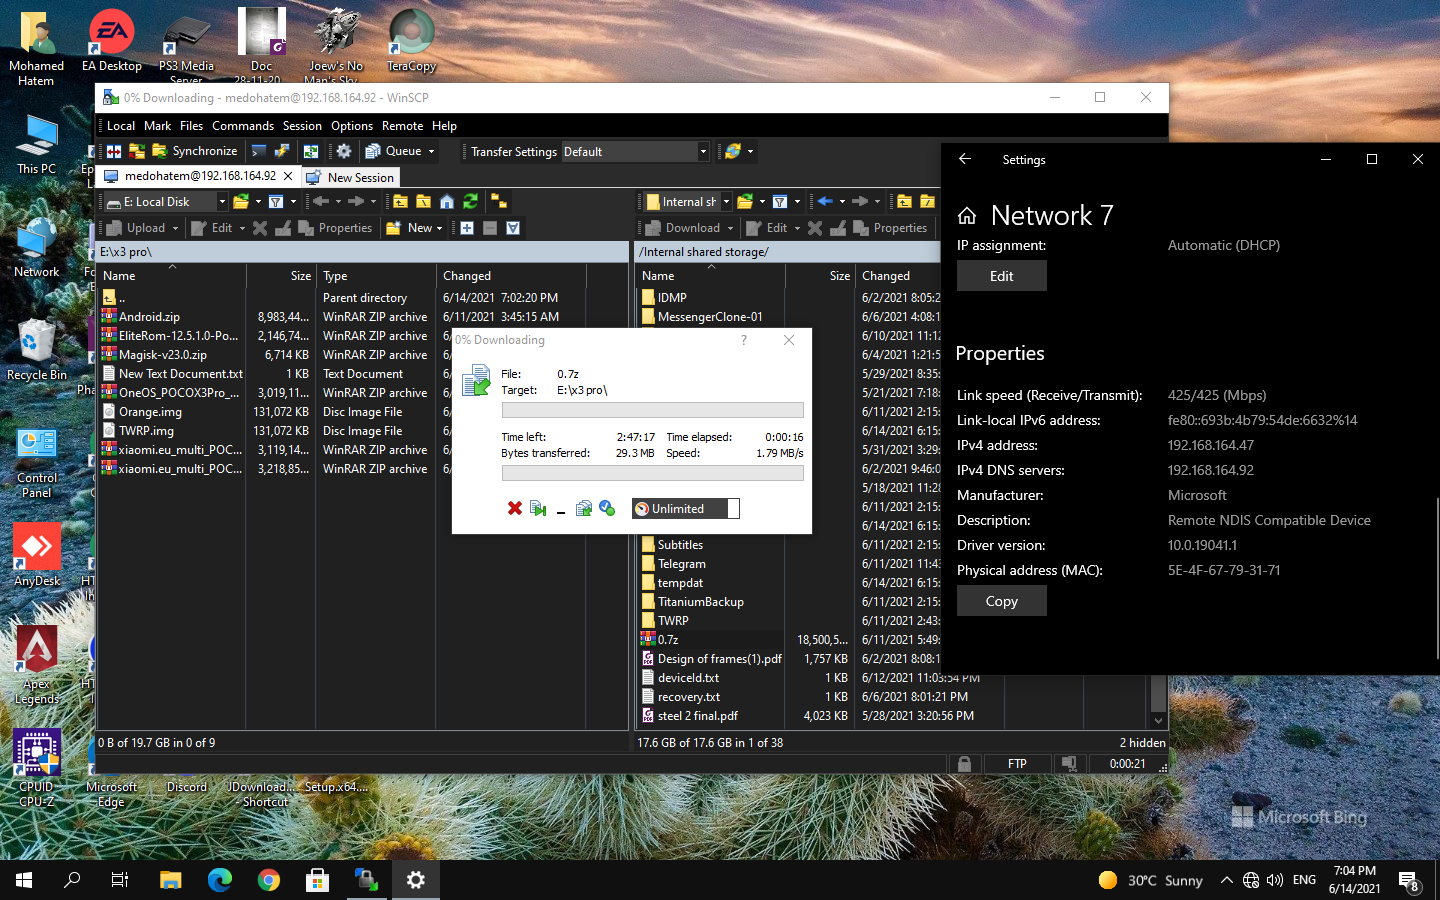1440x900 pixels.
Task: Click Edit under IP assignment in Settings
Action: 1001,275
